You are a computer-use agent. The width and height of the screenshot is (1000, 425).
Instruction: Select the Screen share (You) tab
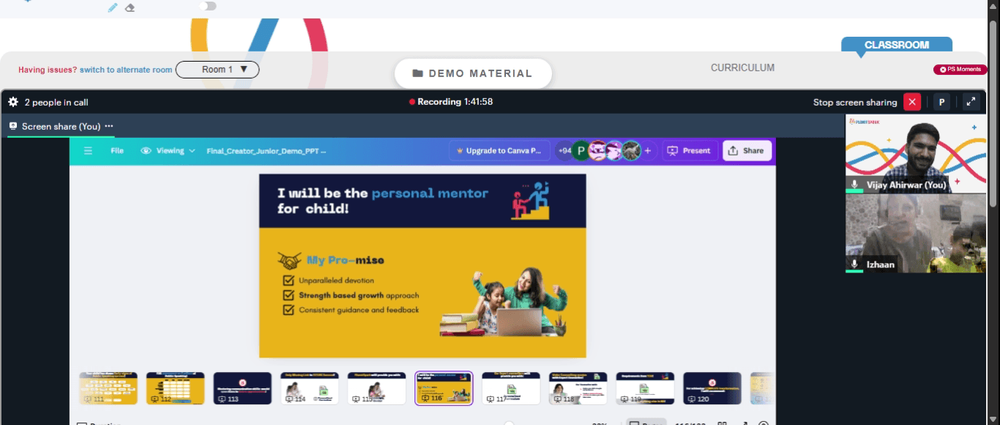[61, 126]
